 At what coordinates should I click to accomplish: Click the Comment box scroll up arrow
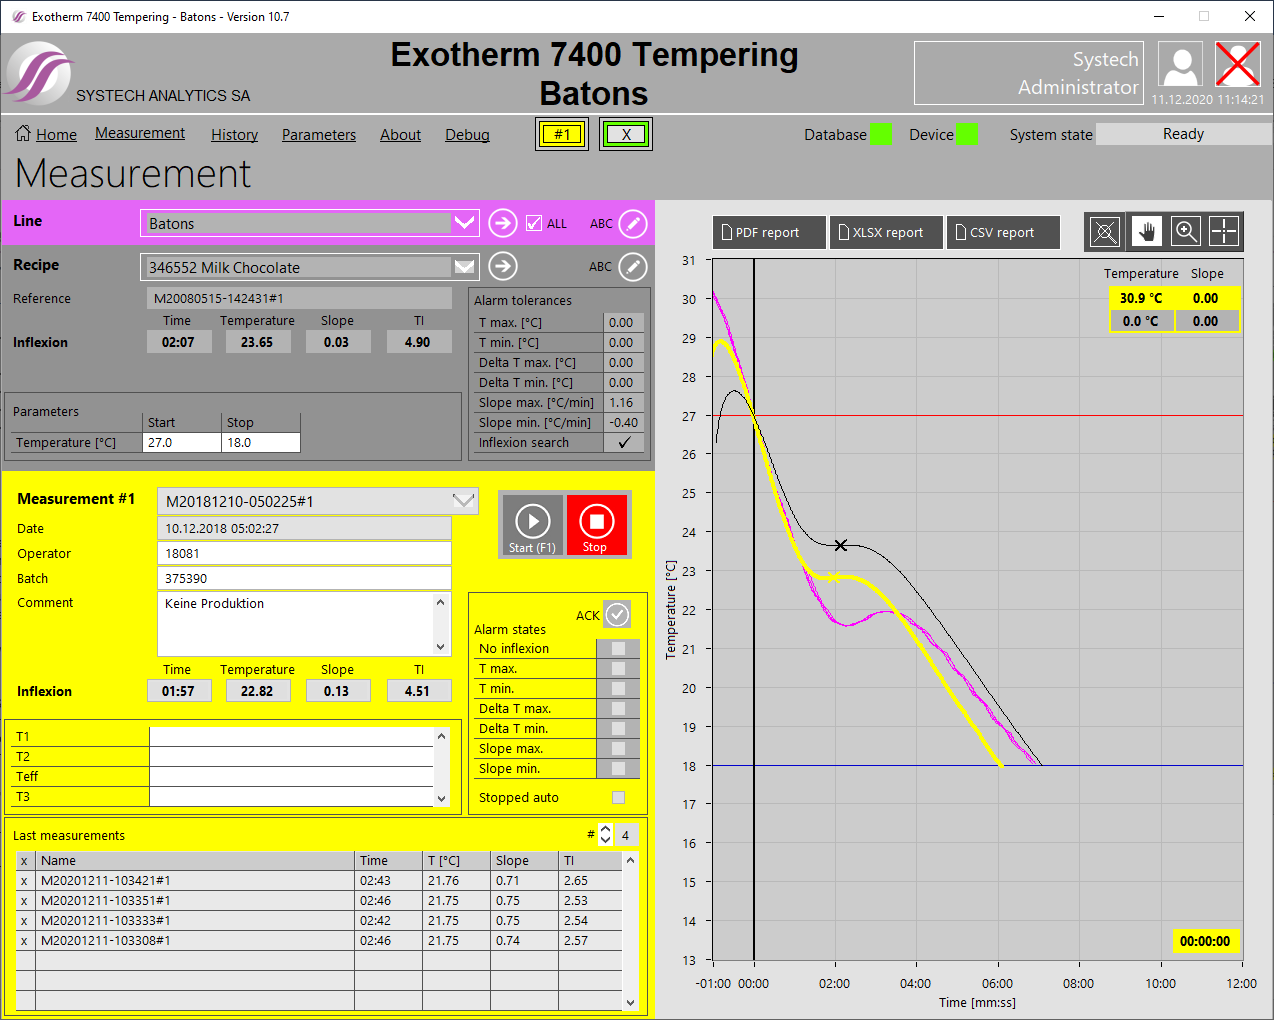point(440,601)
